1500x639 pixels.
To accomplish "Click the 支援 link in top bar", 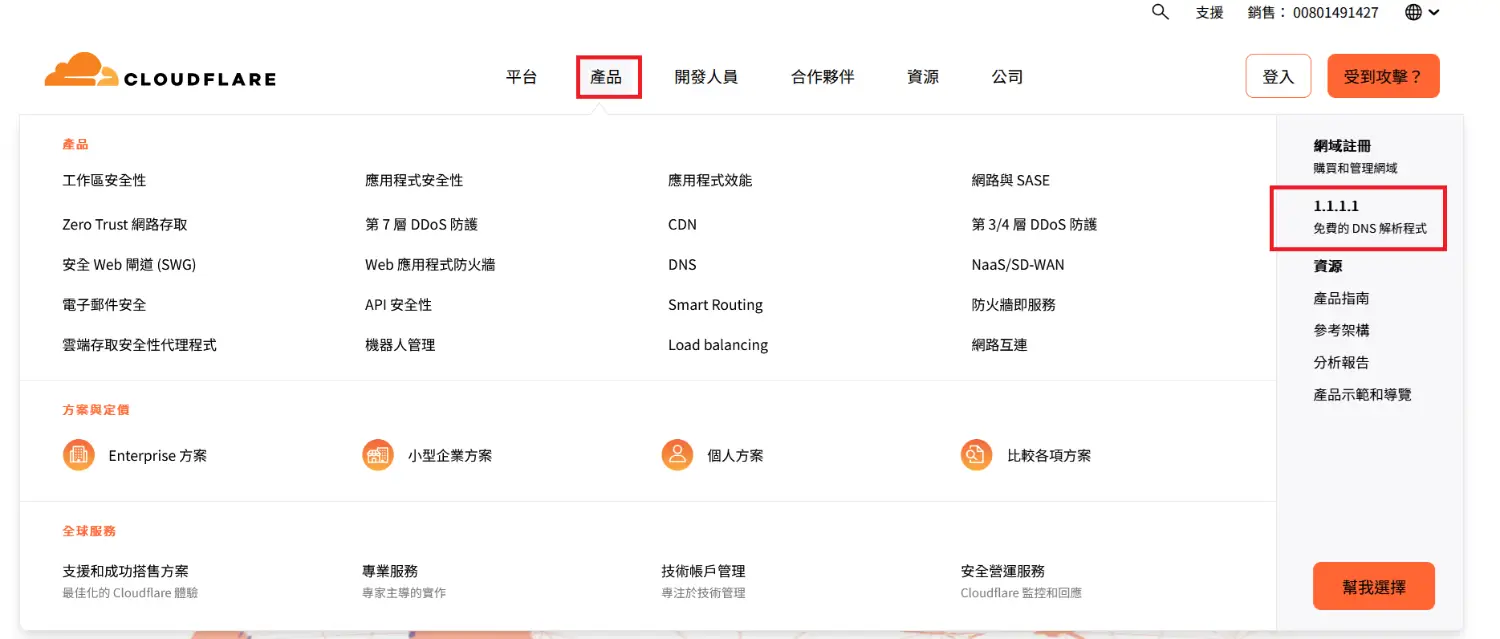I will (1209, 13).
